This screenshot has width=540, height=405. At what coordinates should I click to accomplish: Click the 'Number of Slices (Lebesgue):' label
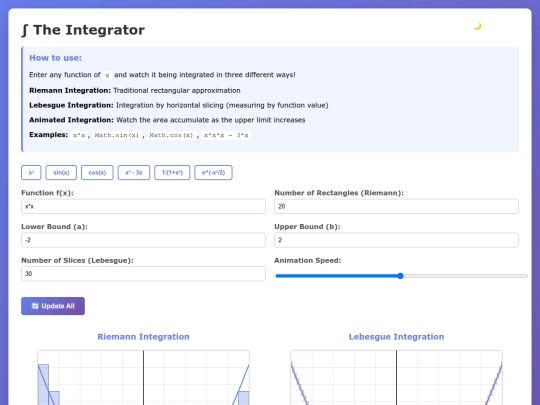[x=77, y=260]
